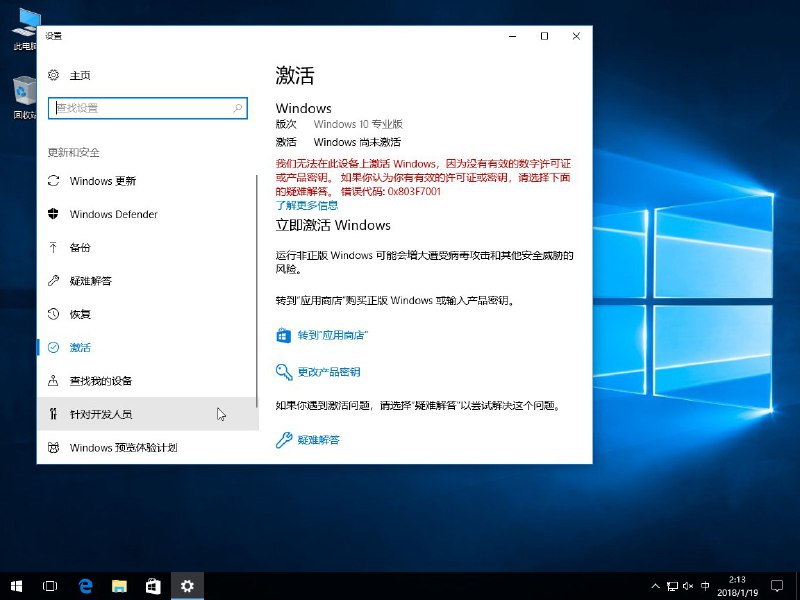
Task: Open Task View on the taskbar
Action: 50,586
